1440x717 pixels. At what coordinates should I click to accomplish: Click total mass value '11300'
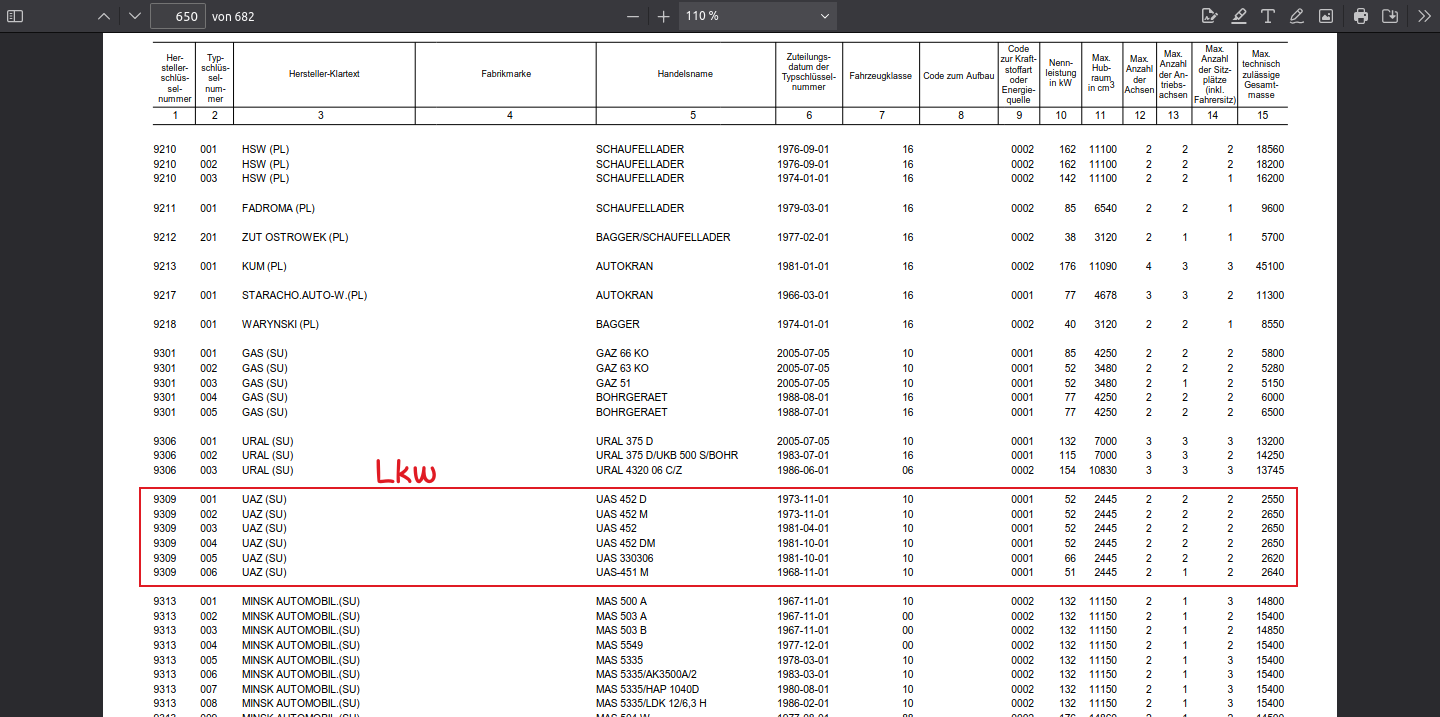tap(1268, 295)
